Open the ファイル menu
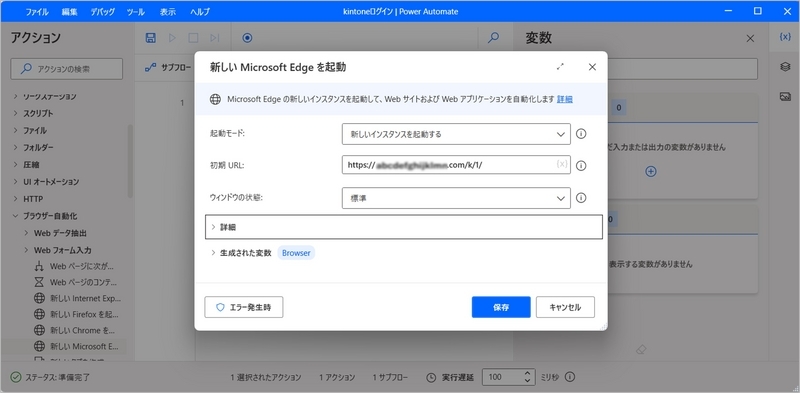The image size is (800, 393). point(37,11)
